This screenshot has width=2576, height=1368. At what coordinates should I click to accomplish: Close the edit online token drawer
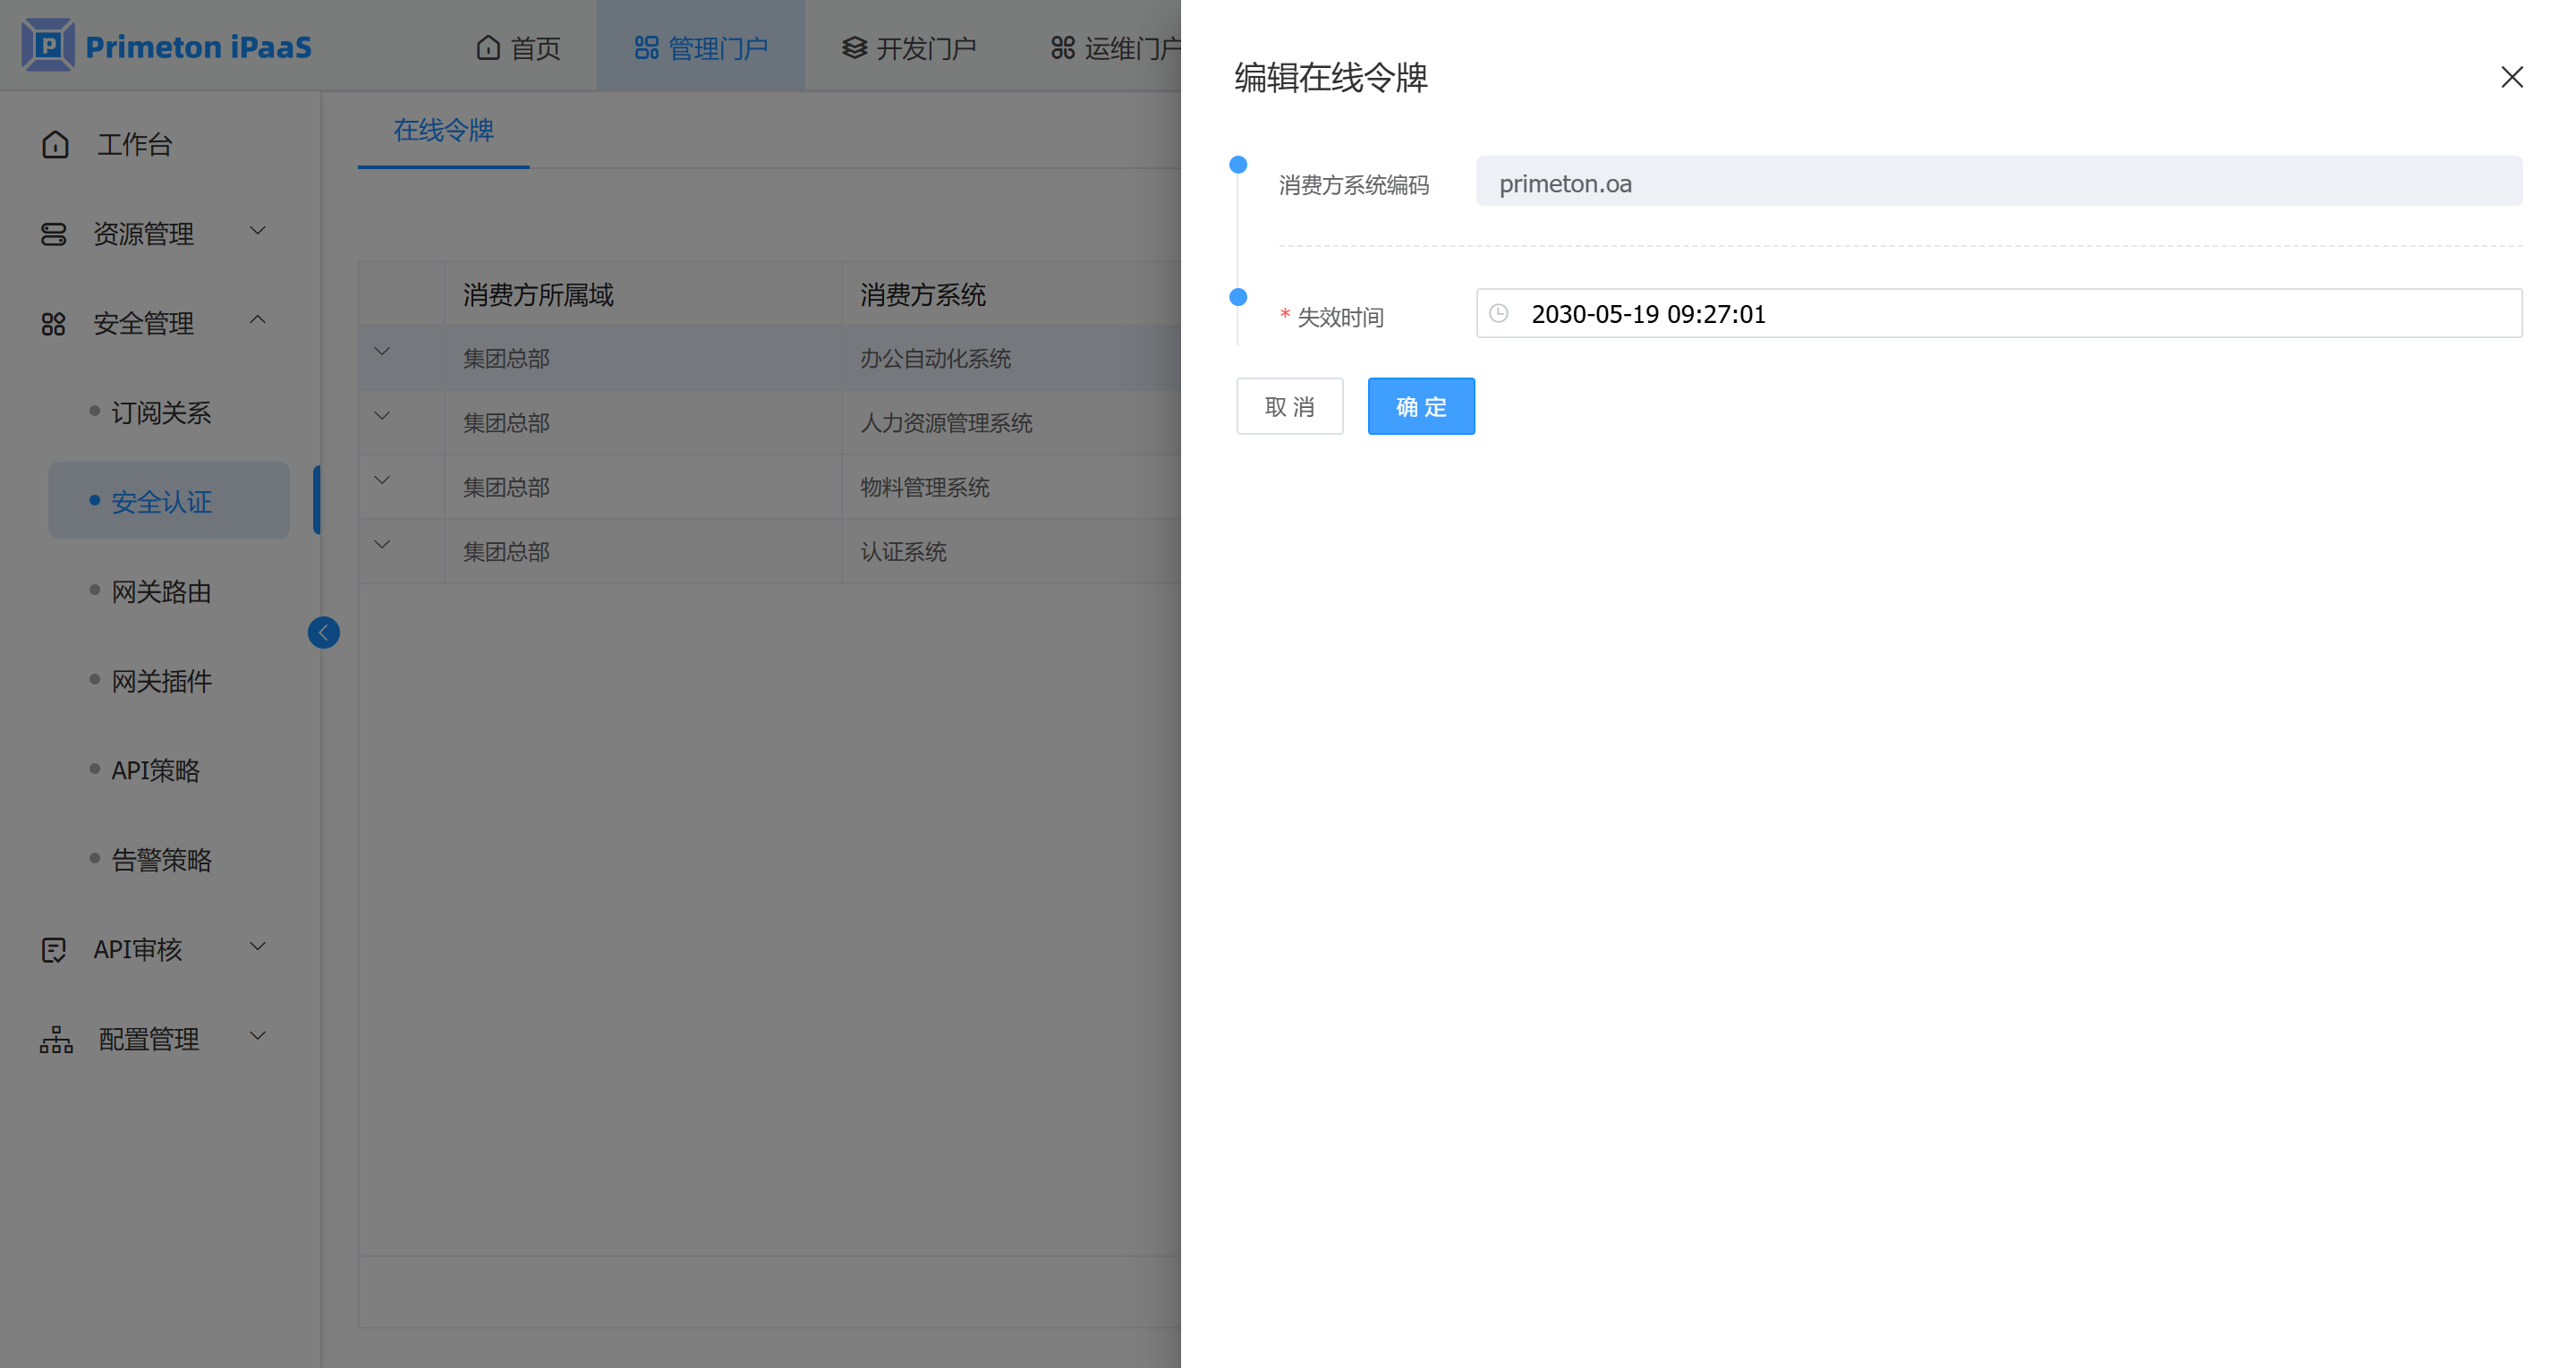tap(2511, 77)
